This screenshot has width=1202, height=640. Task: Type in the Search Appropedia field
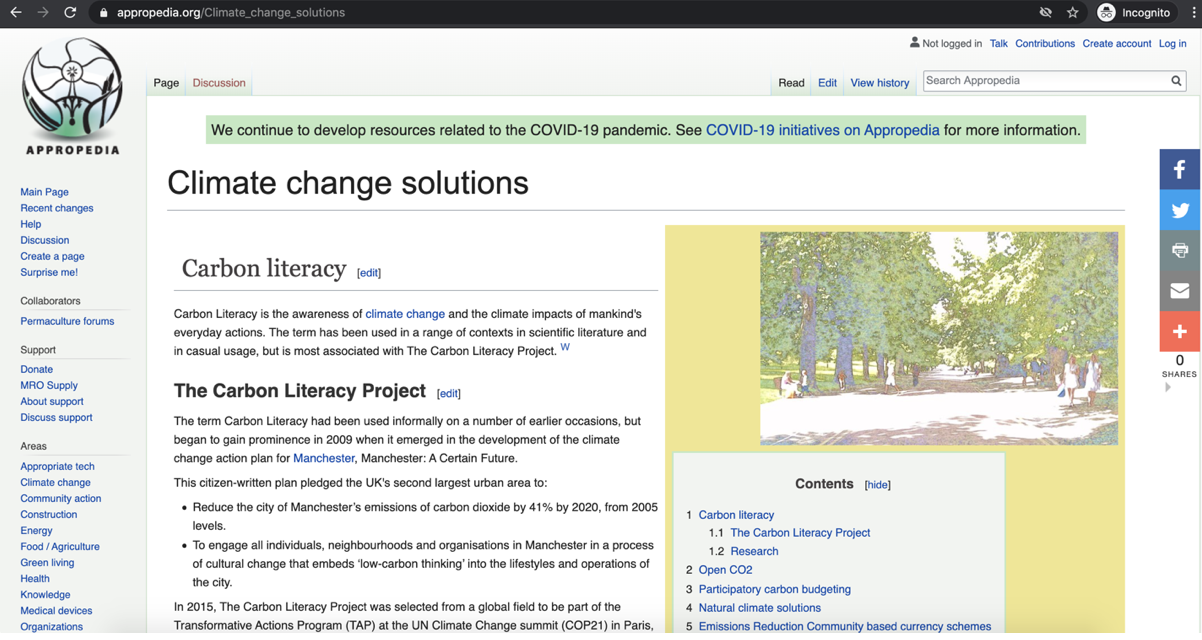tap(1044, 81)
